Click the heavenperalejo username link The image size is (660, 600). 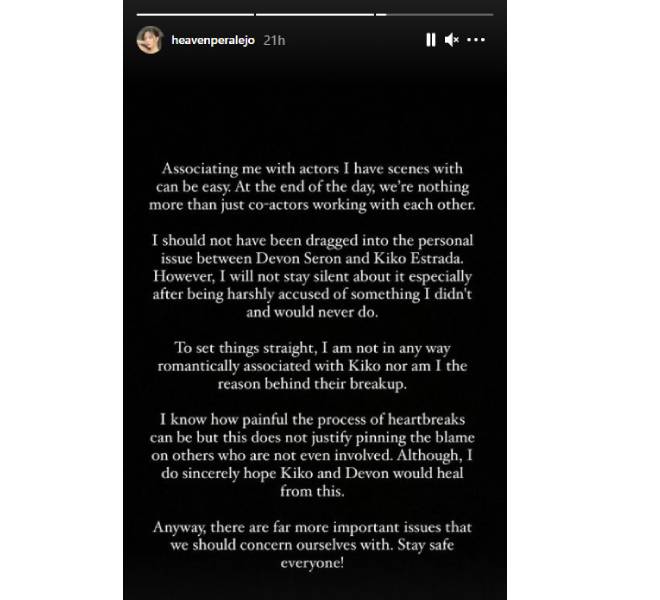(x=213, y=40)
